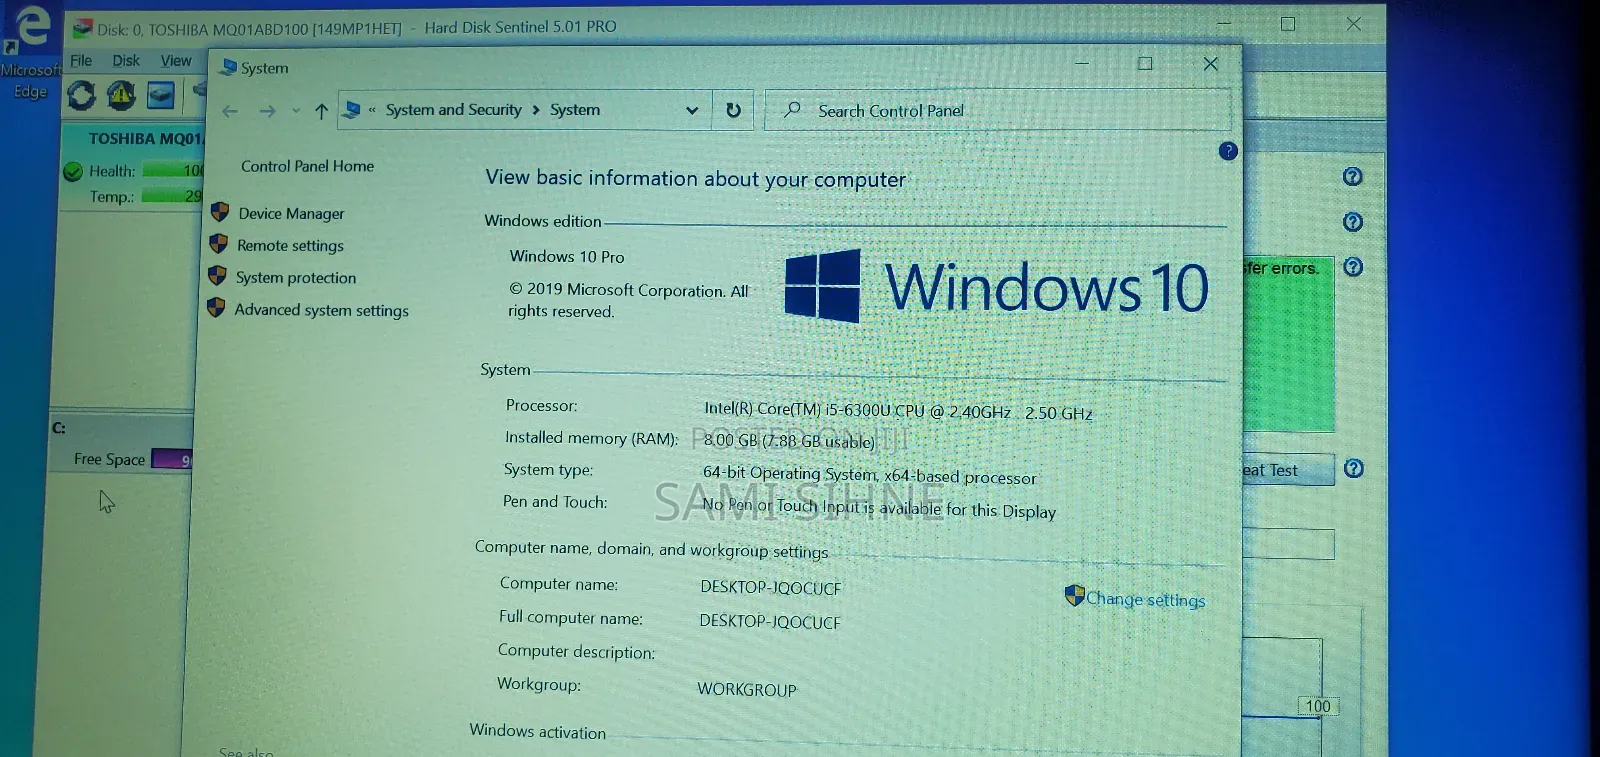Open Microsoft Edge desktop shortcut
The height and width of the screenshot is (757, 1600).
[30, 50]
